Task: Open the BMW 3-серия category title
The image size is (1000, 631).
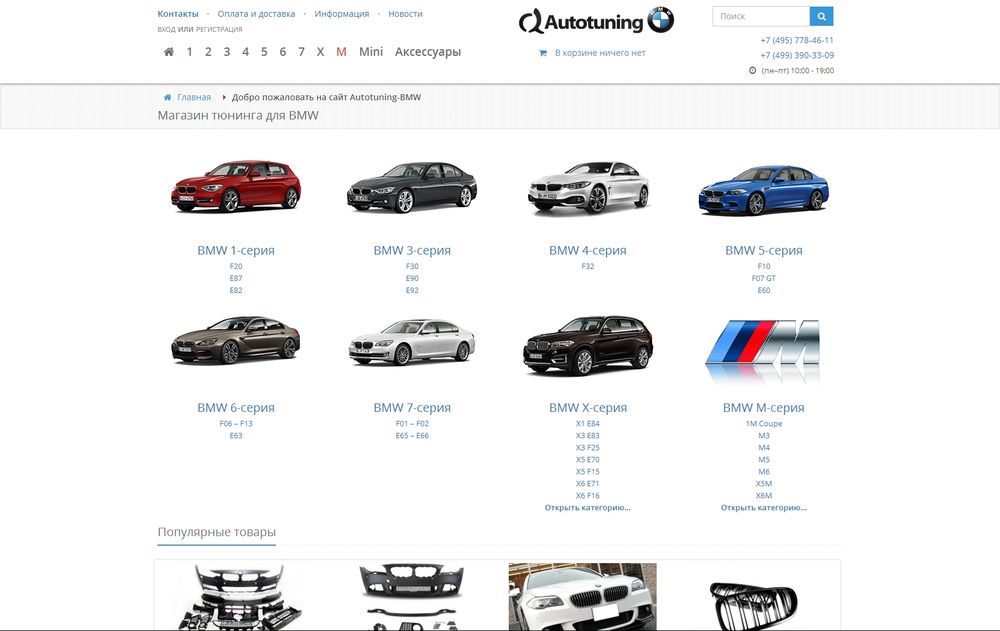Action: (412, 251)
